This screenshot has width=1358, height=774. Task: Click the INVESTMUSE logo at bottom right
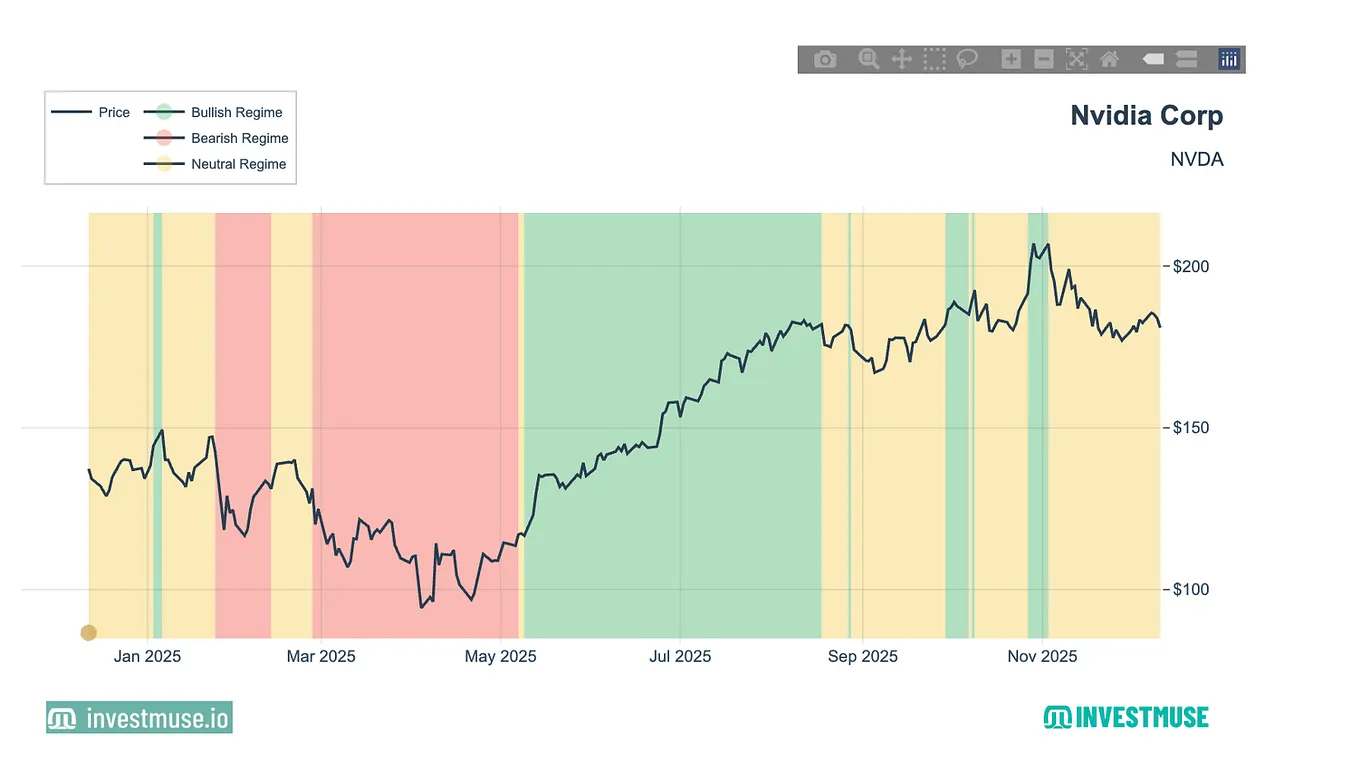tap(1126, 717)
